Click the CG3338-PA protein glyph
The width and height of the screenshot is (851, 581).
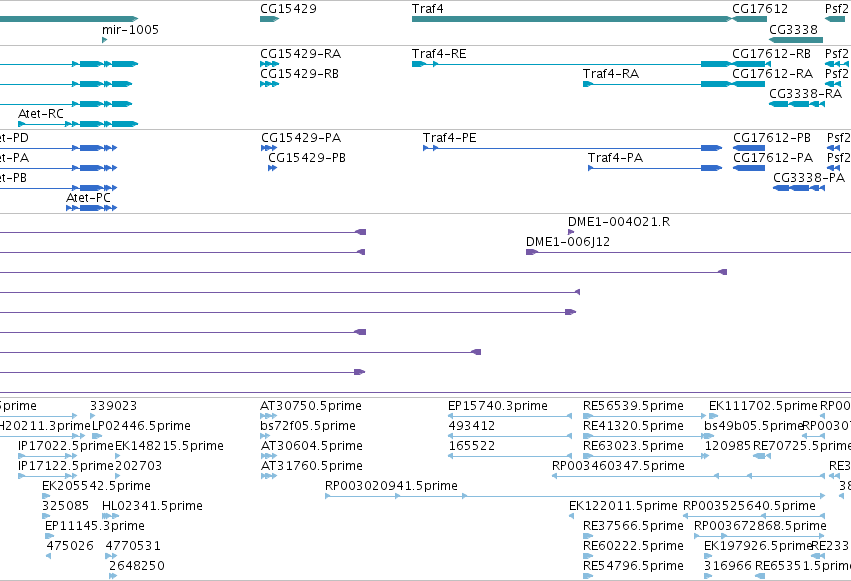(799, 188)
